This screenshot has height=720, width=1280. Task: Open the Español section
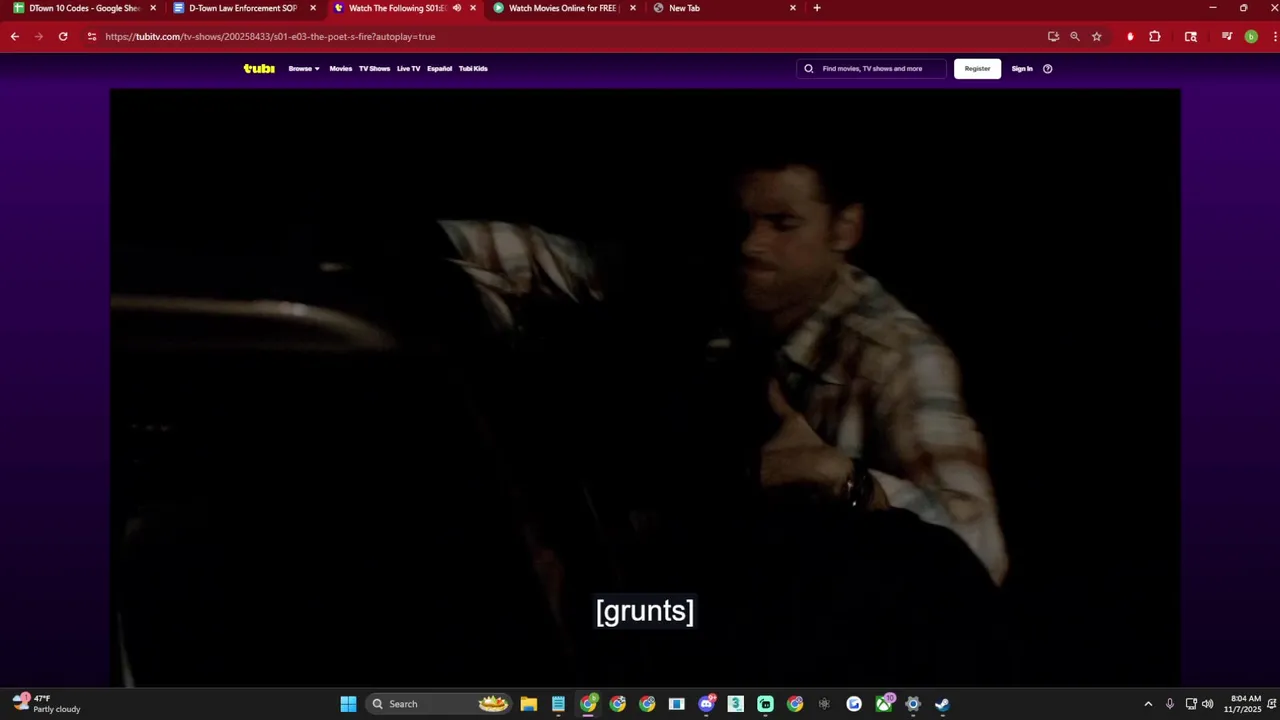click(x=439, y=69)
